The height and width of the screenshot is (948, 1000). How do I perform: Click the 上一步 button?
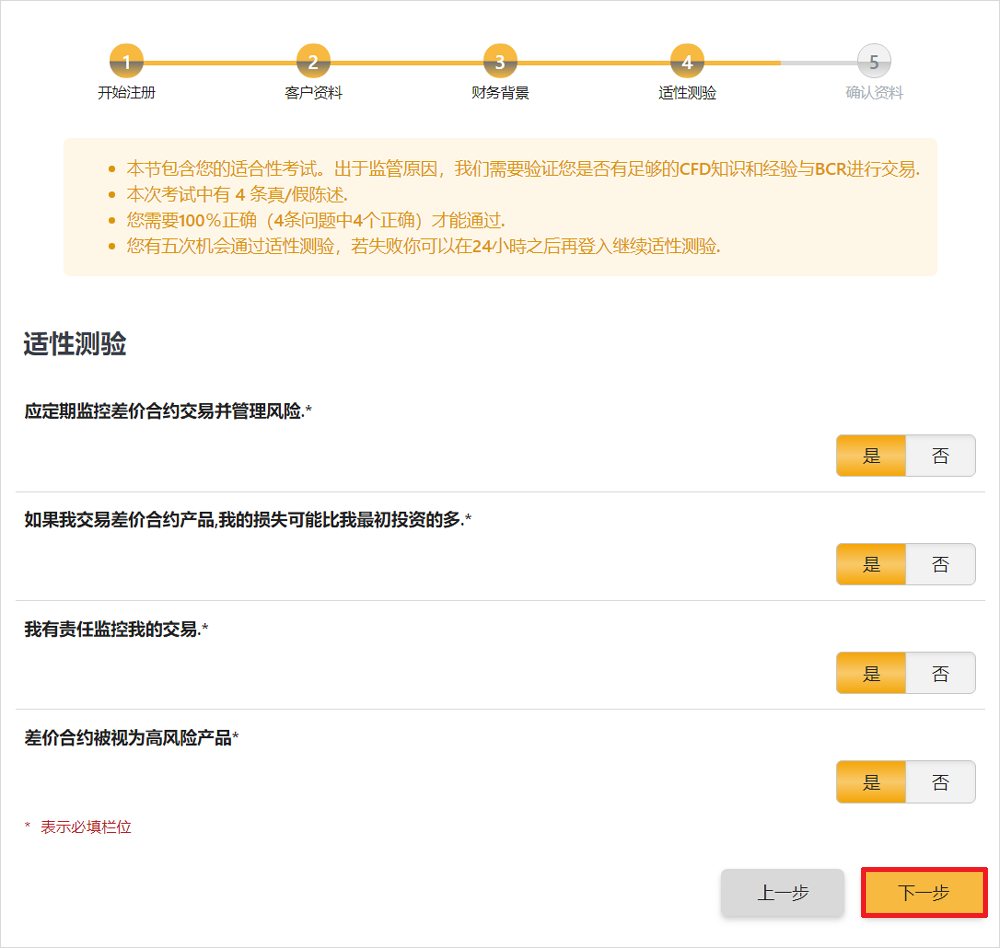pos(784,893)
